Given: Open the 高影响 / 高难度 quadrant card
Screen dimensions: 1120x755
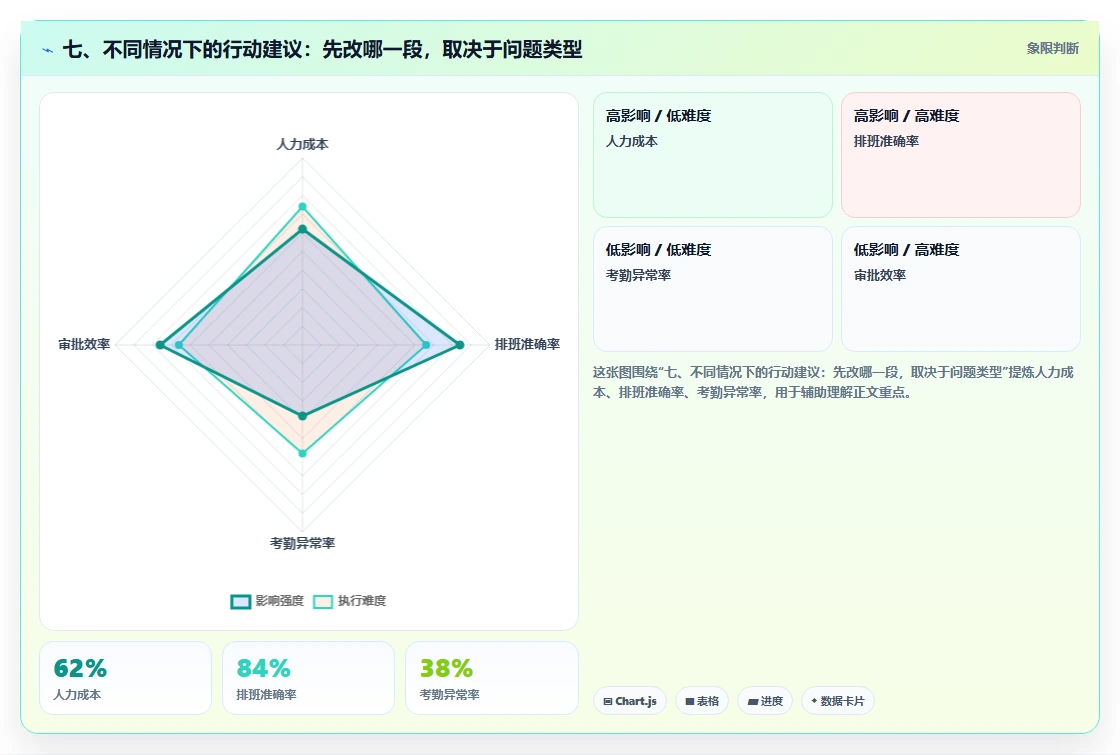Looking at the screenshot, I should pyautogui.click(x=961, y=155).
